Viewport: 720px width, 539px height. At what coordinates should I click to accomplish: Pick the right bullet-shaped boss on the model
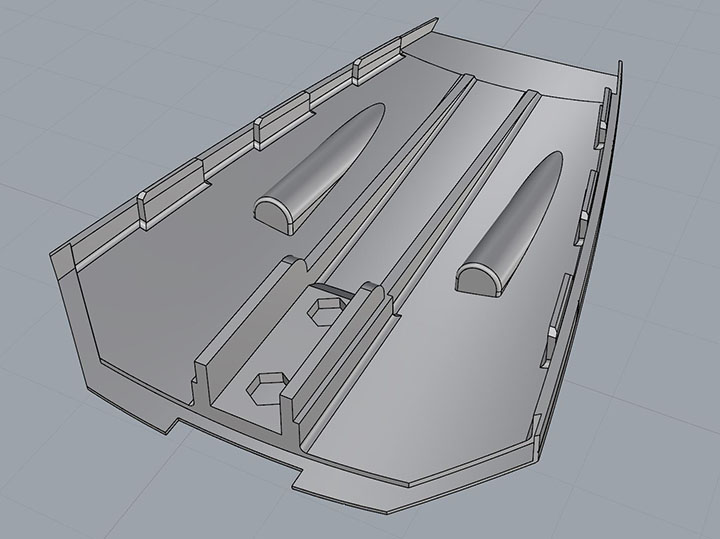tap(509, 222)
